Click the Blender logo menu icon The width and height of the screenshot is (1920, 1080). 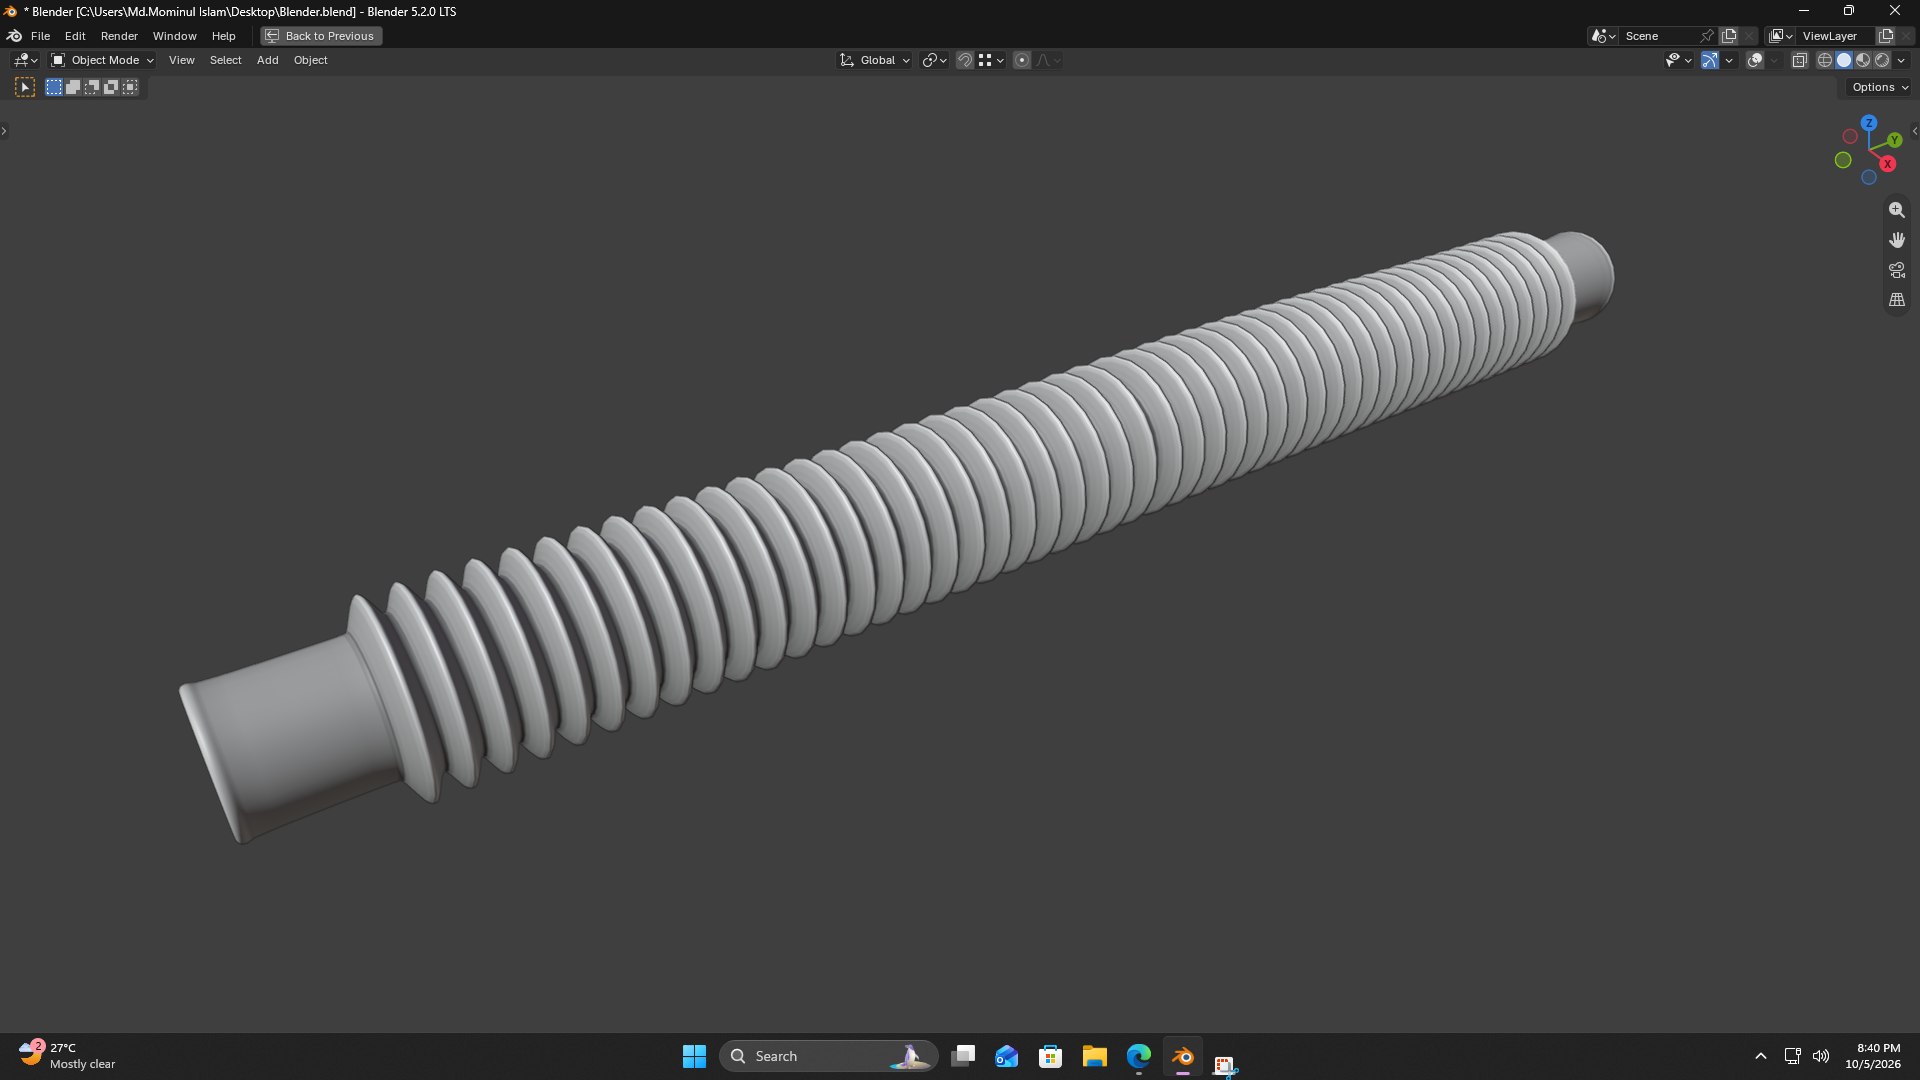(x=14, y=36)
